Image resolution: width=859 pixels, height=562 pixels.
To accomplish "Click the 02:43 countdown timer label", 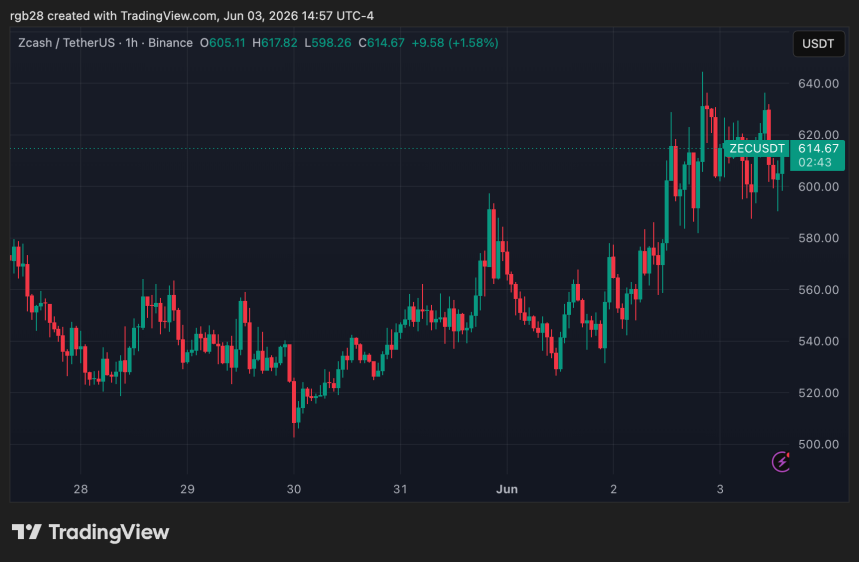I will [x=815, y=163].
